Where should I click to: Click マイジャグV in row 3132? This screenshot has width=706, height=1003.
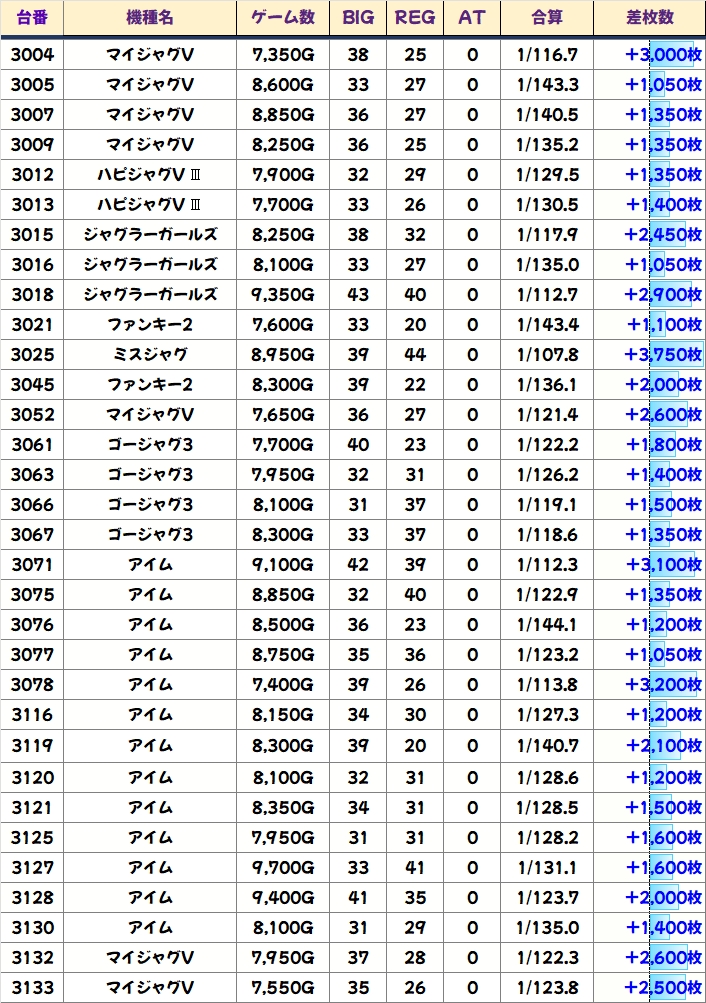coord(150,958)
